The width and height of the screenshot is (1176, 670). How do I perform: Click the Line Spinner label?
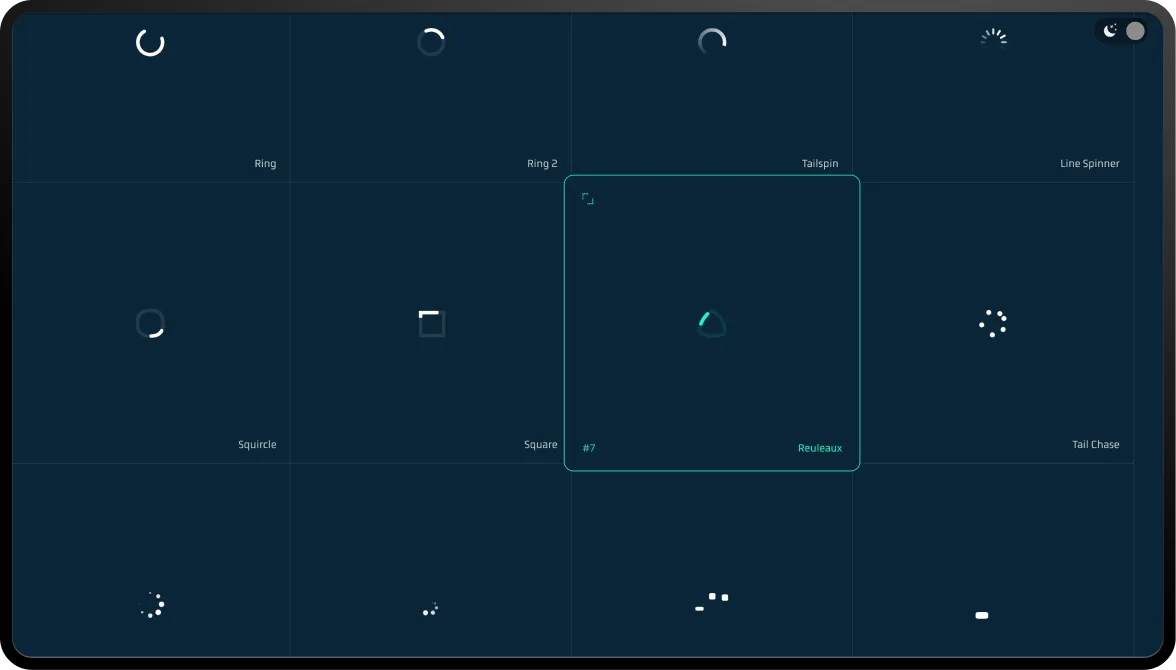[1090, 164]
